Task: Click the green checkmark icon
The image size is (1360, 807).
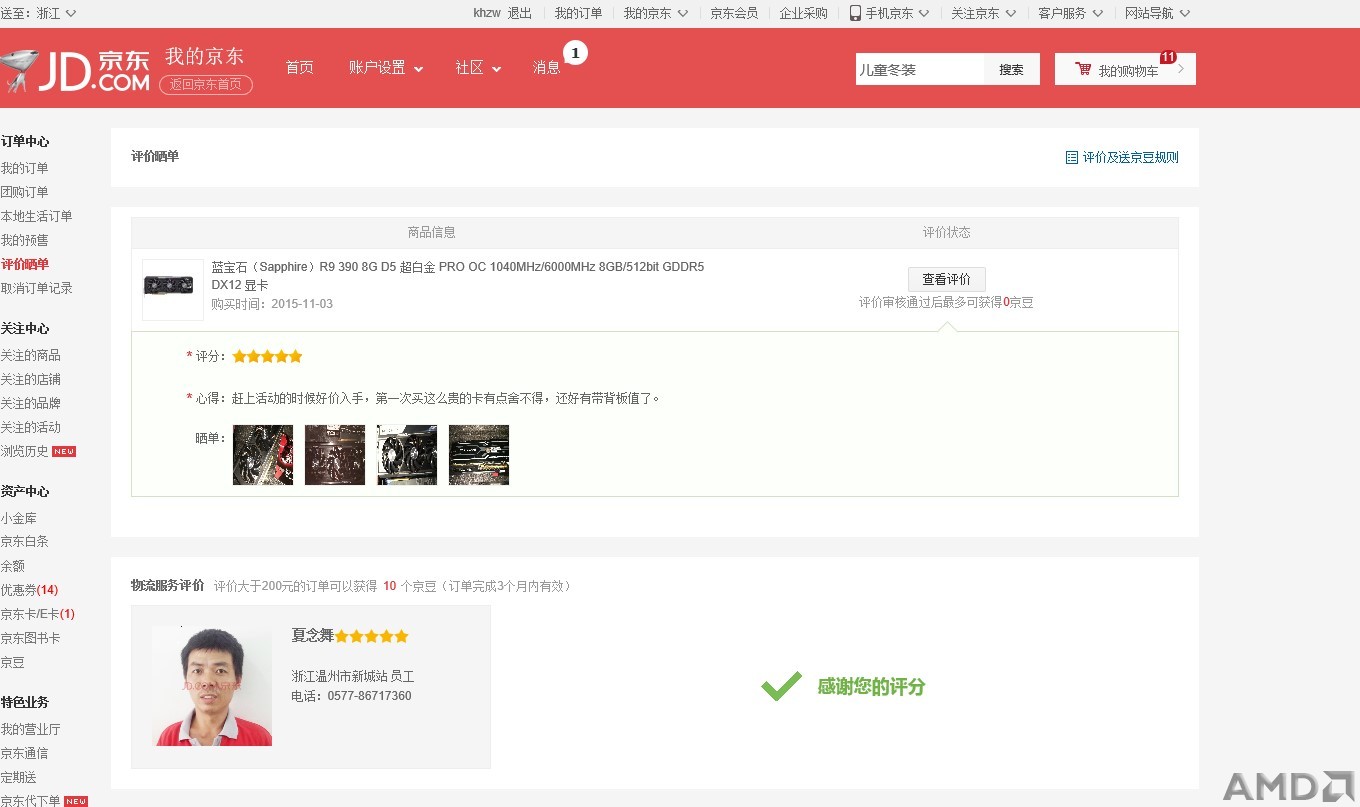Action: 781,686
